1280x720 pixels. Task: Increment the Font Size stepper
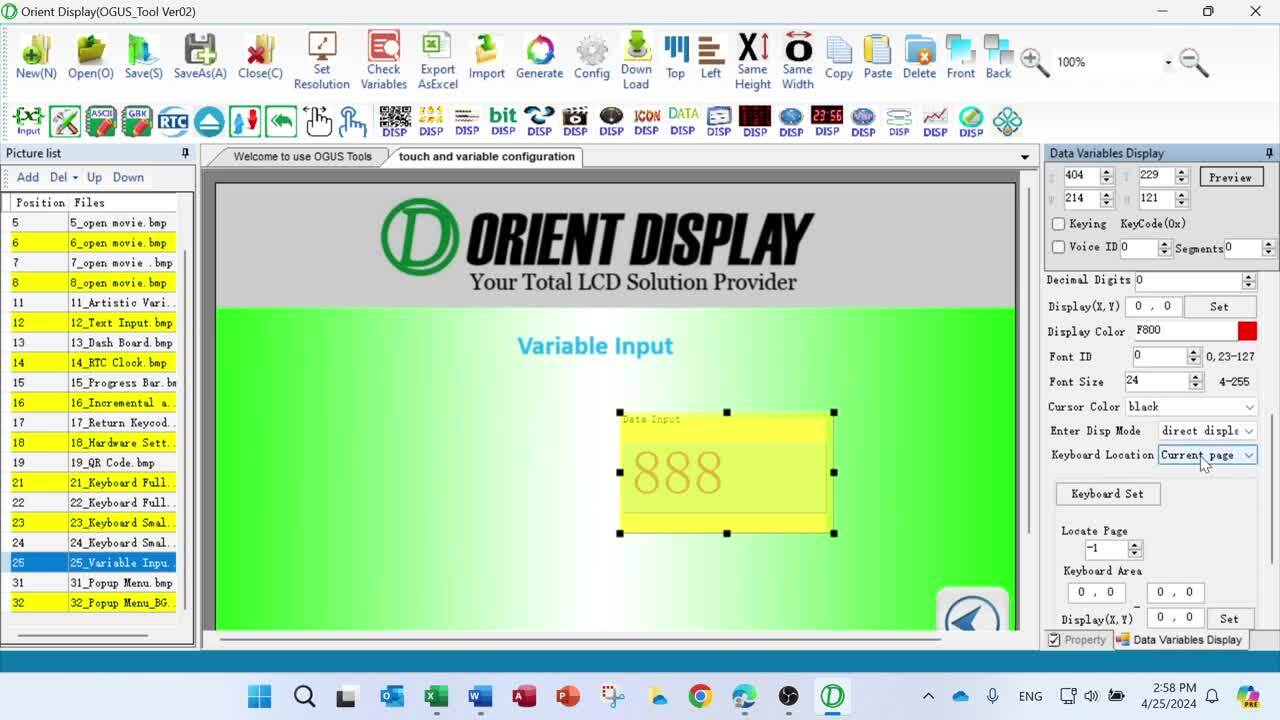1195,377
